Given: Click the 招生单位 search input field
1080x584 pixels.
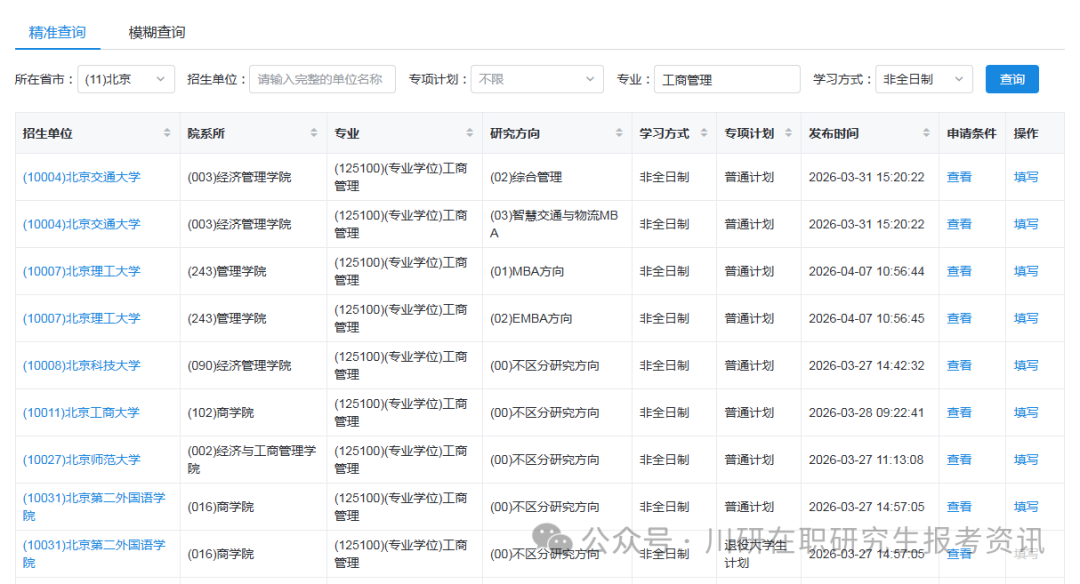Looking at the screenshot, I should point(322,78).
